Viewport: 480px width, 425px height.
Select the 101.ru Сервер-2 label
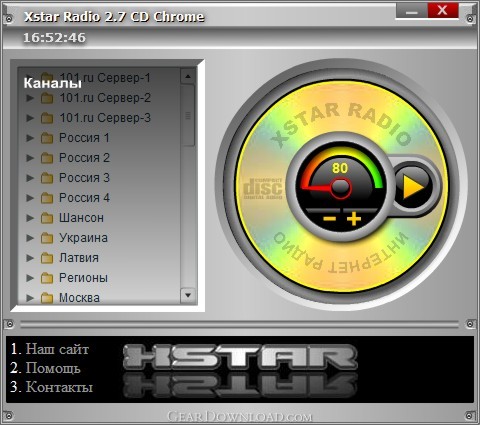[105, 98]
